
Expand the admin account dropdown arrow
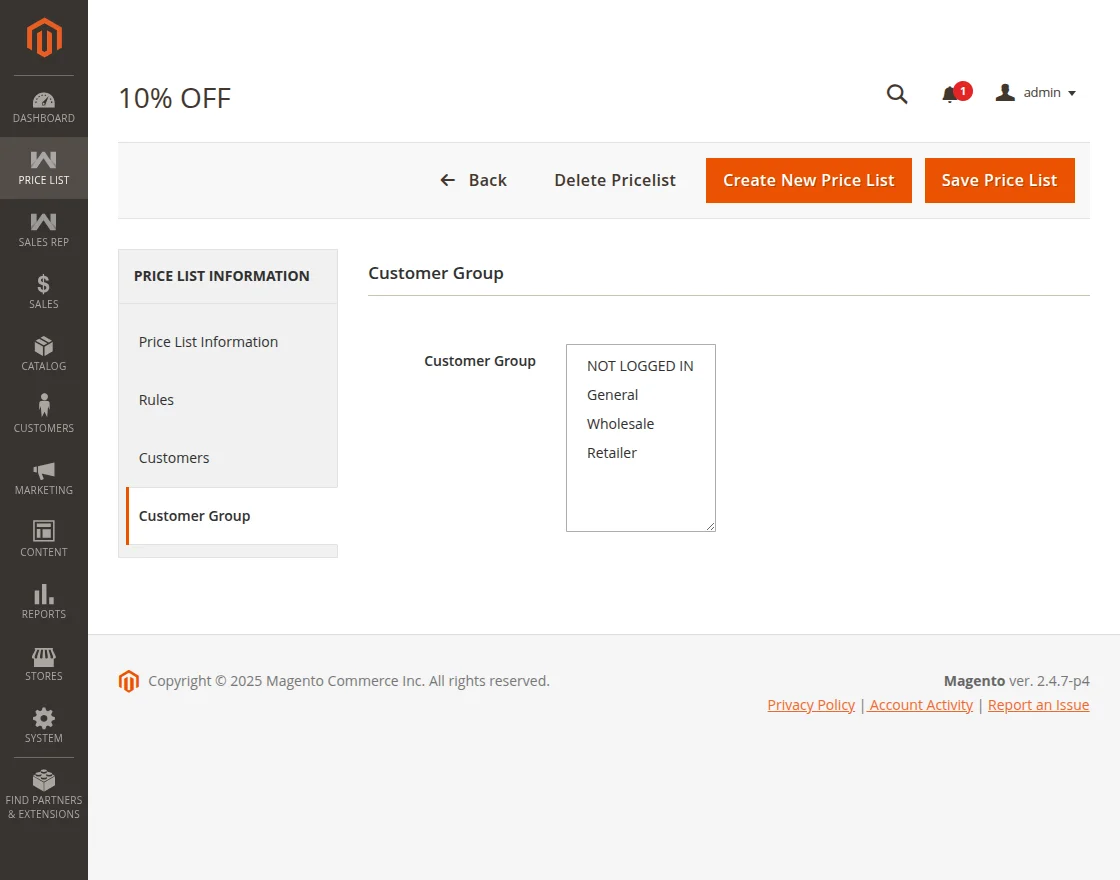coord(1071,94)
